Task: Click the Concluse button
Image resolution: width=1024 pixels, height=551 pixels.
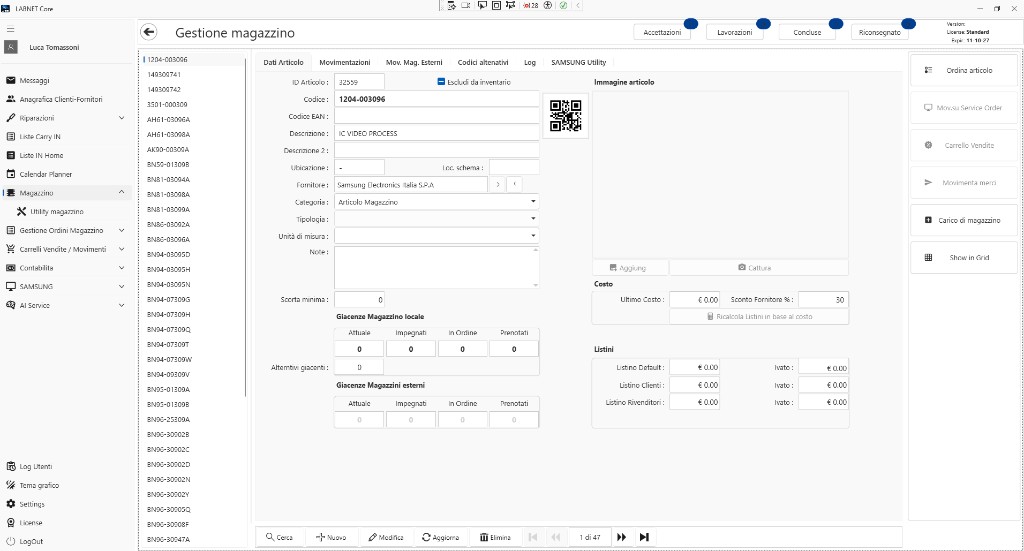Action: [807, 32]
